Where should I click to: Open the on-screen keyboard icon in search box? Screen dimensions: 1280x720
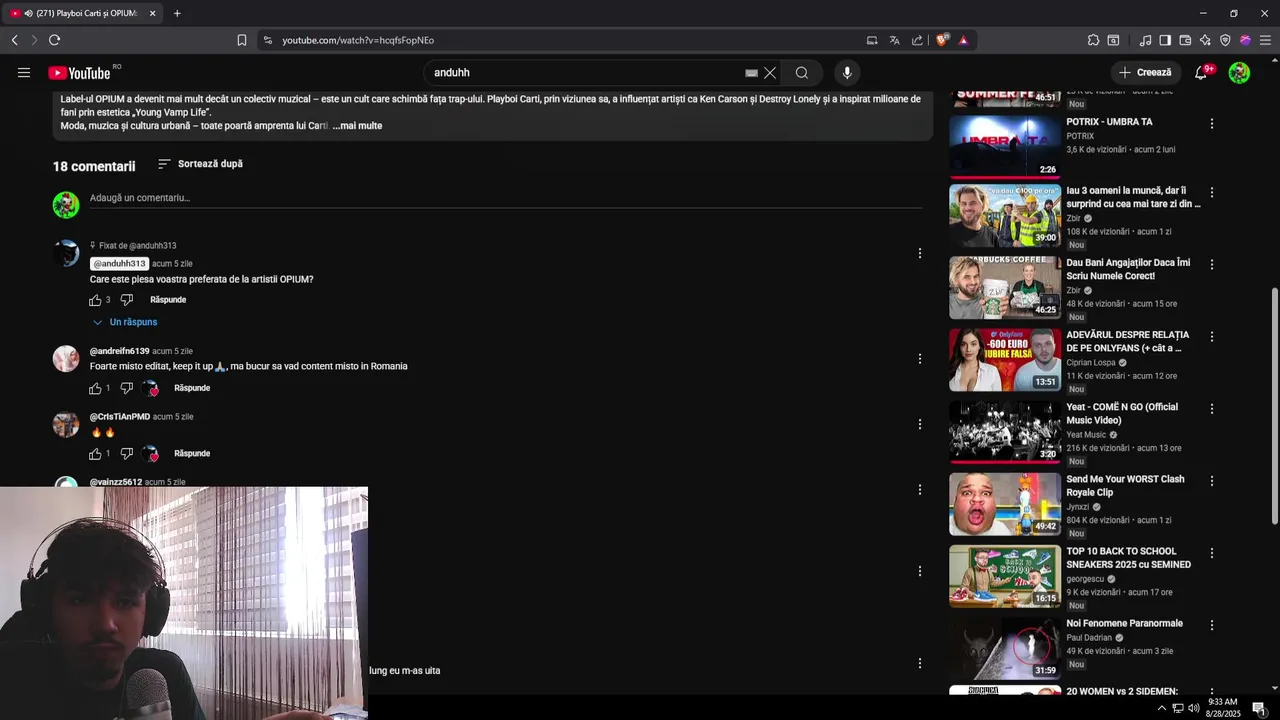(751, 73)
